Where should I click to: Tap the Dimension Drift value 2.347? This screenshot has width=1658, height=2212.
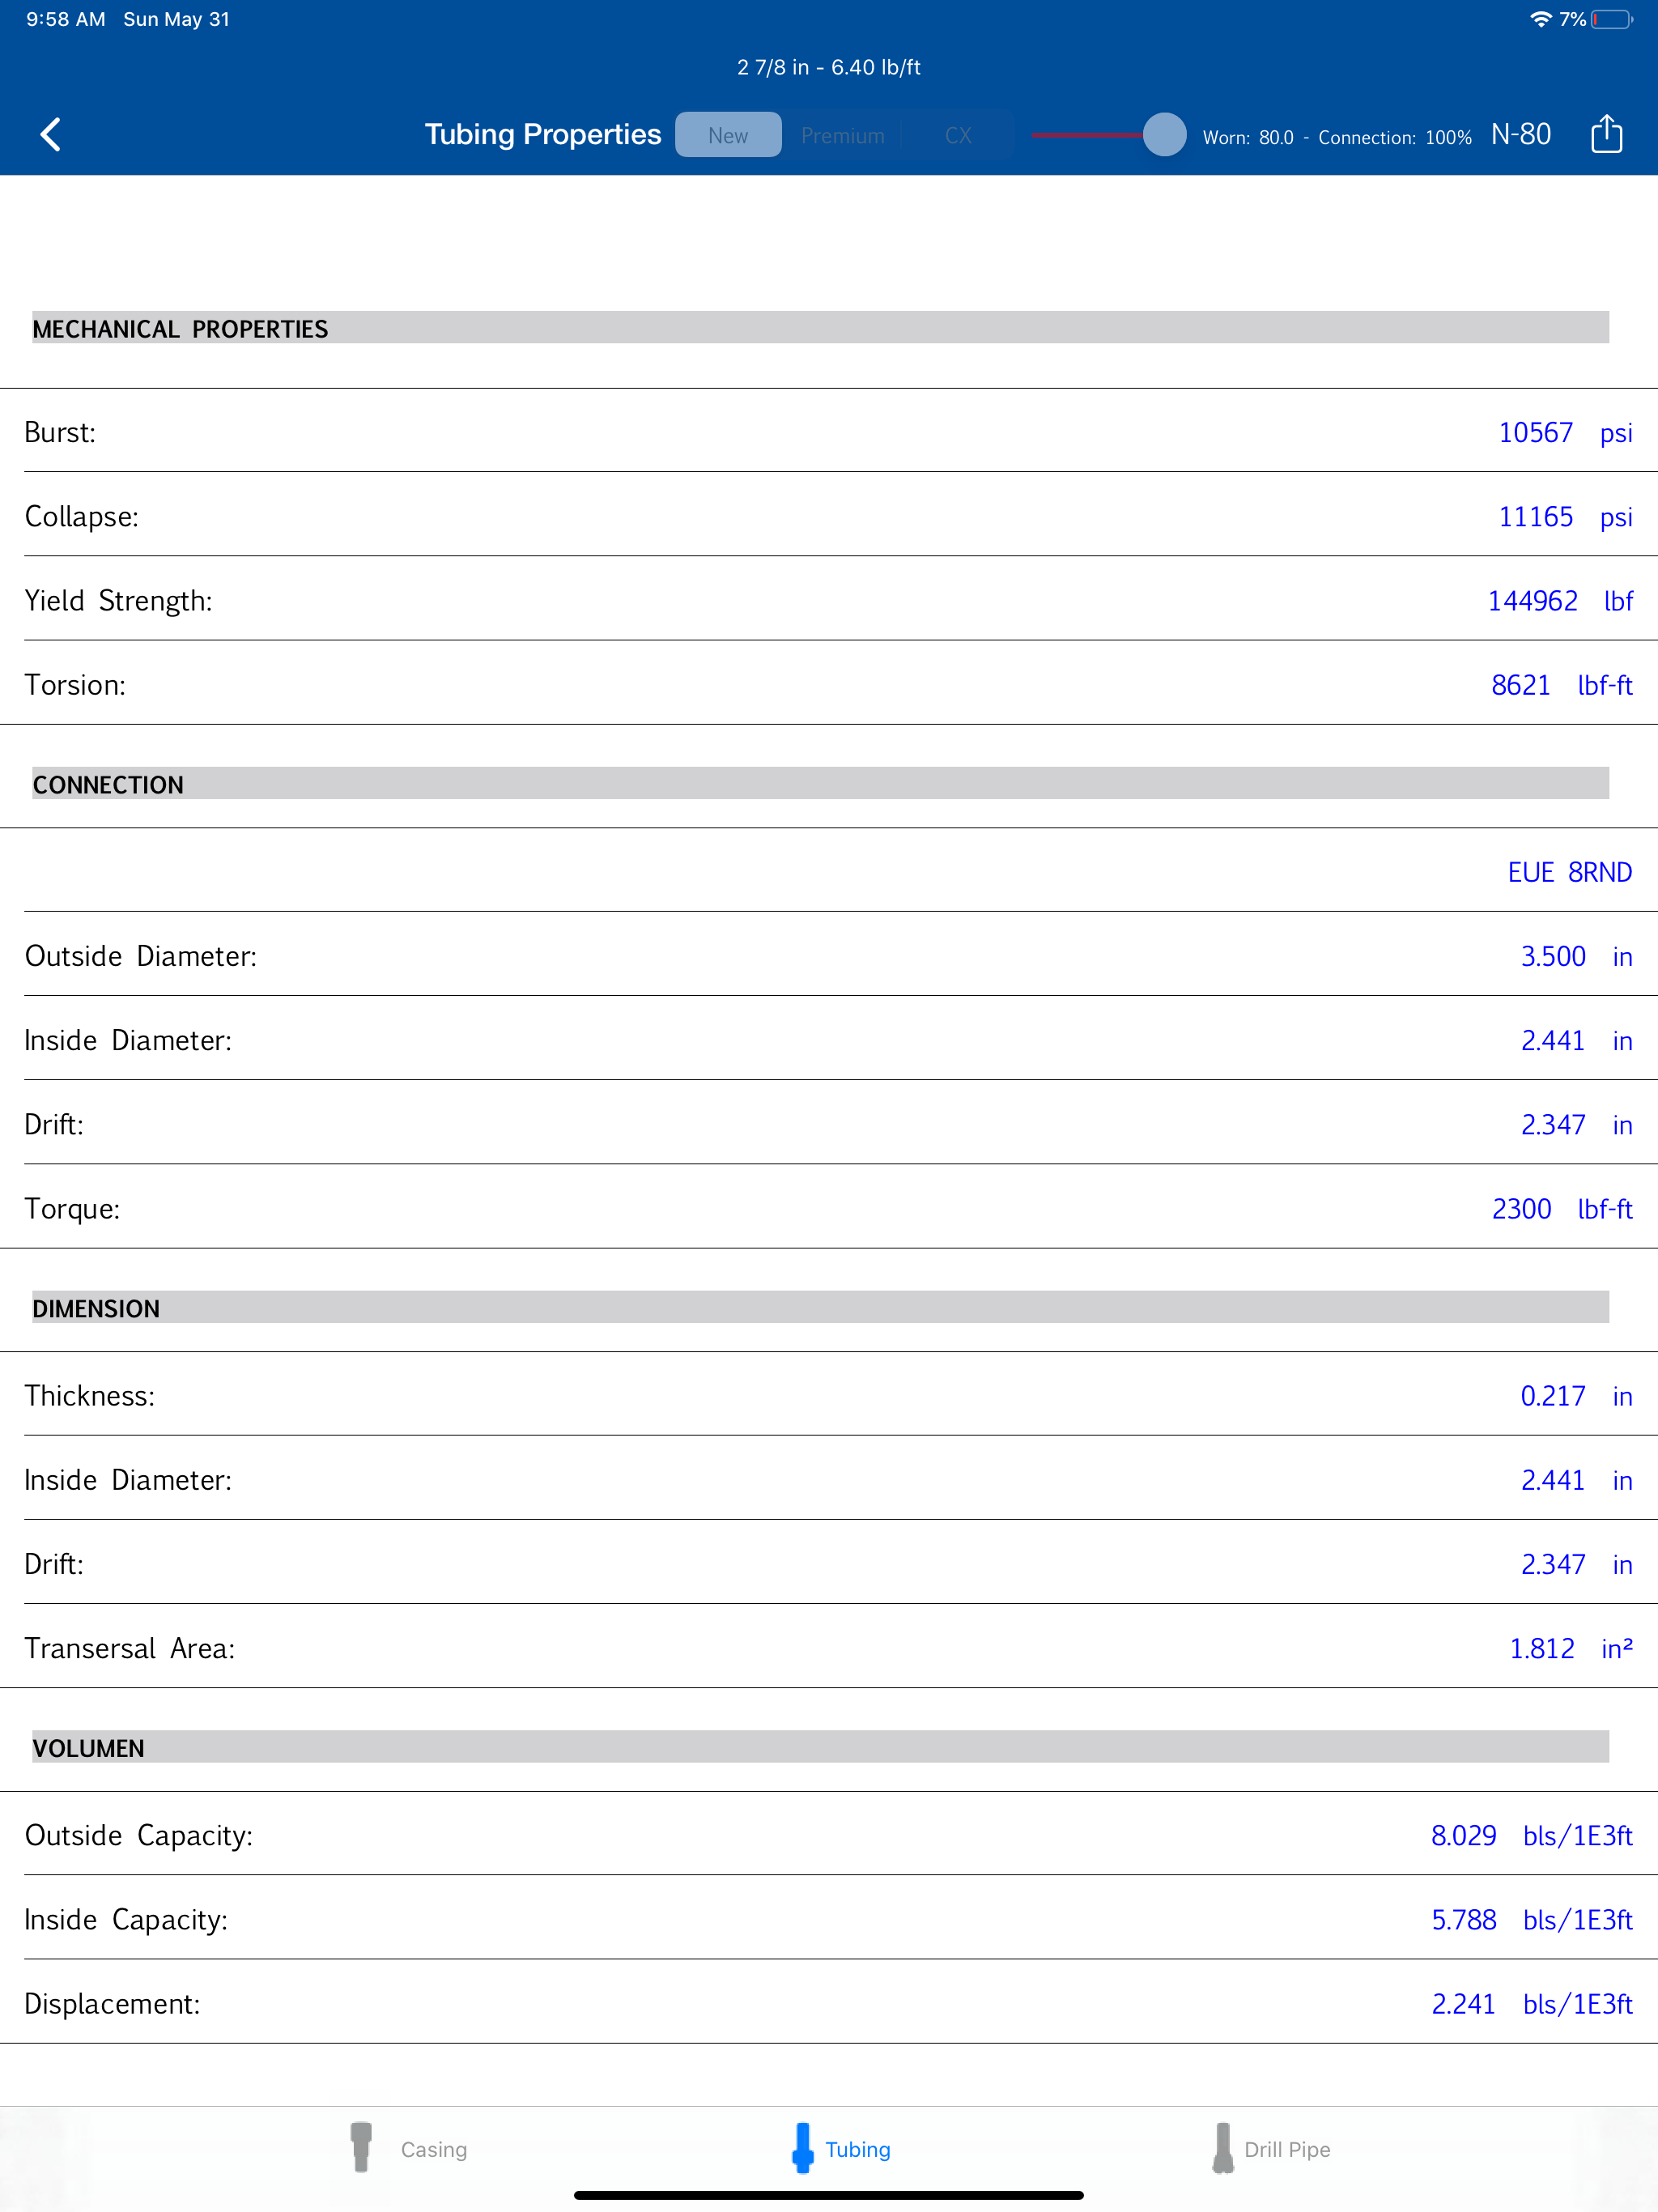1553,1564
